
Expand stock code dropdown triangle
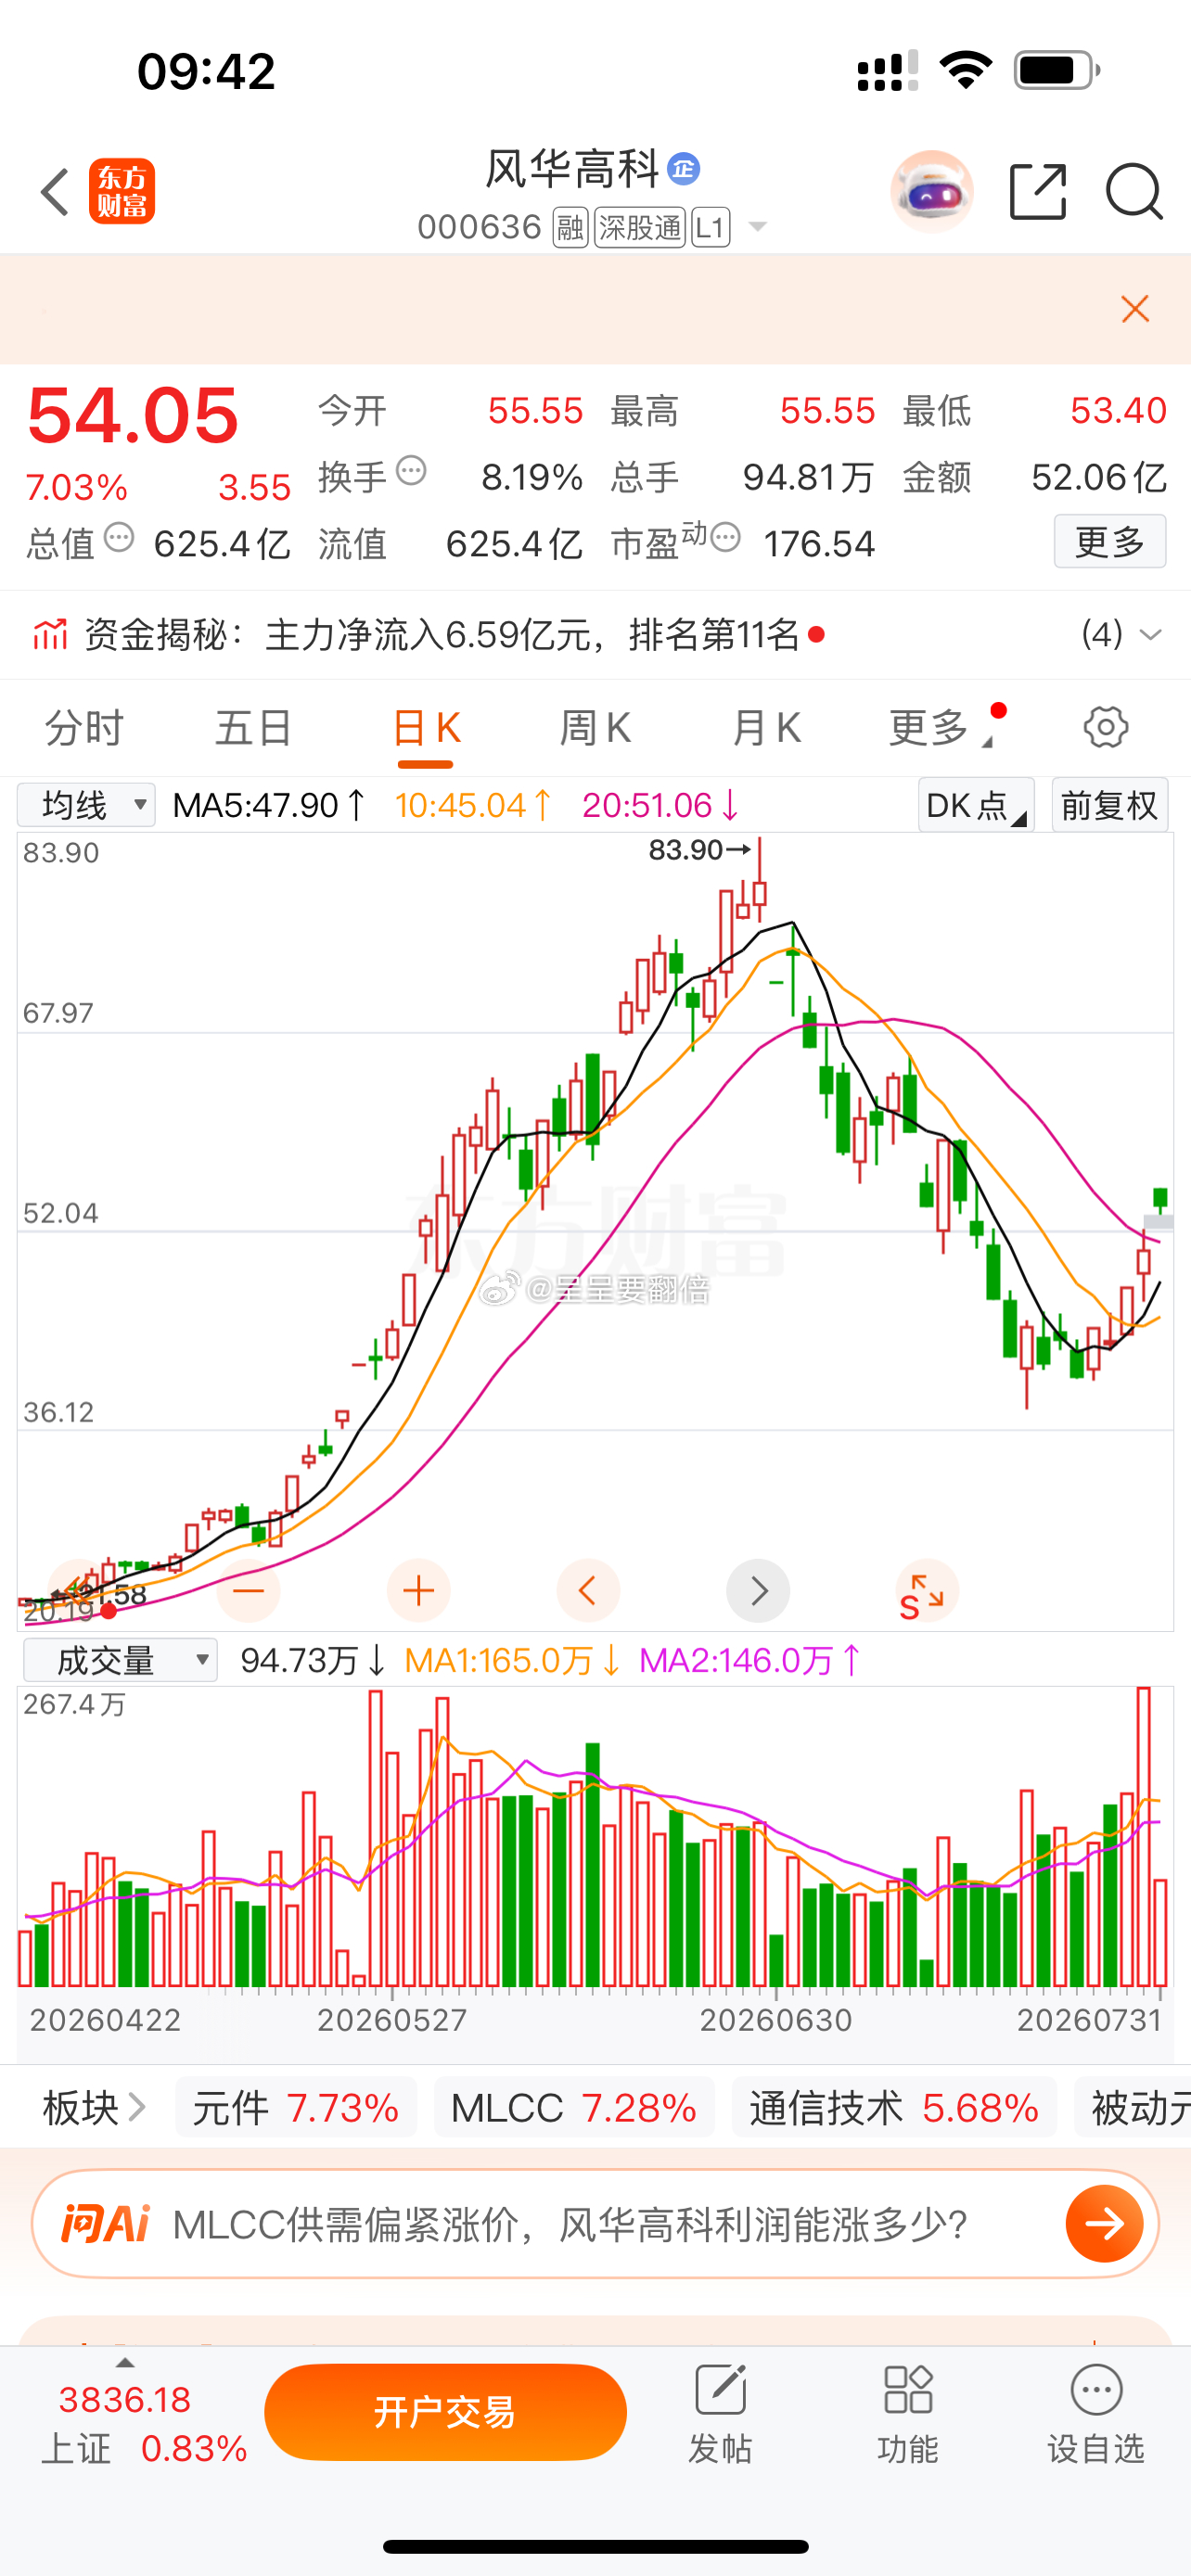pyautogui.click(x=758, y=227)
